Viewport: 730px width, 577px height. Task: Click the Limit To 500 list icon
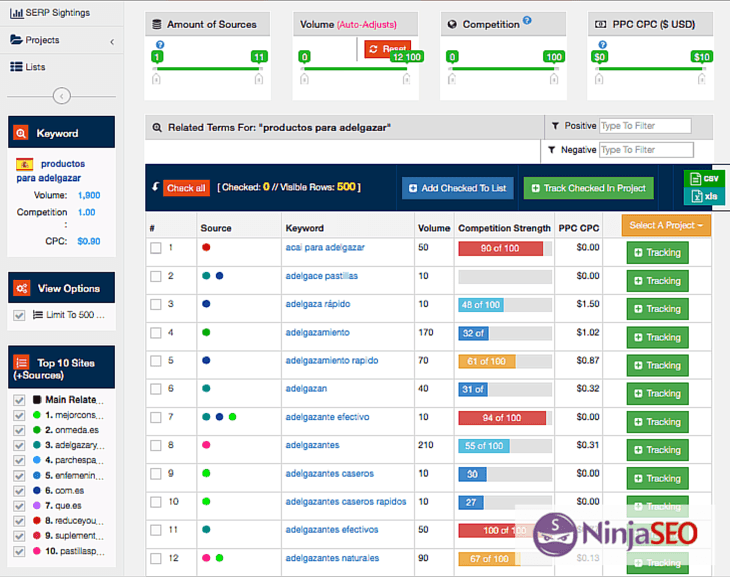tap(38, 315)
